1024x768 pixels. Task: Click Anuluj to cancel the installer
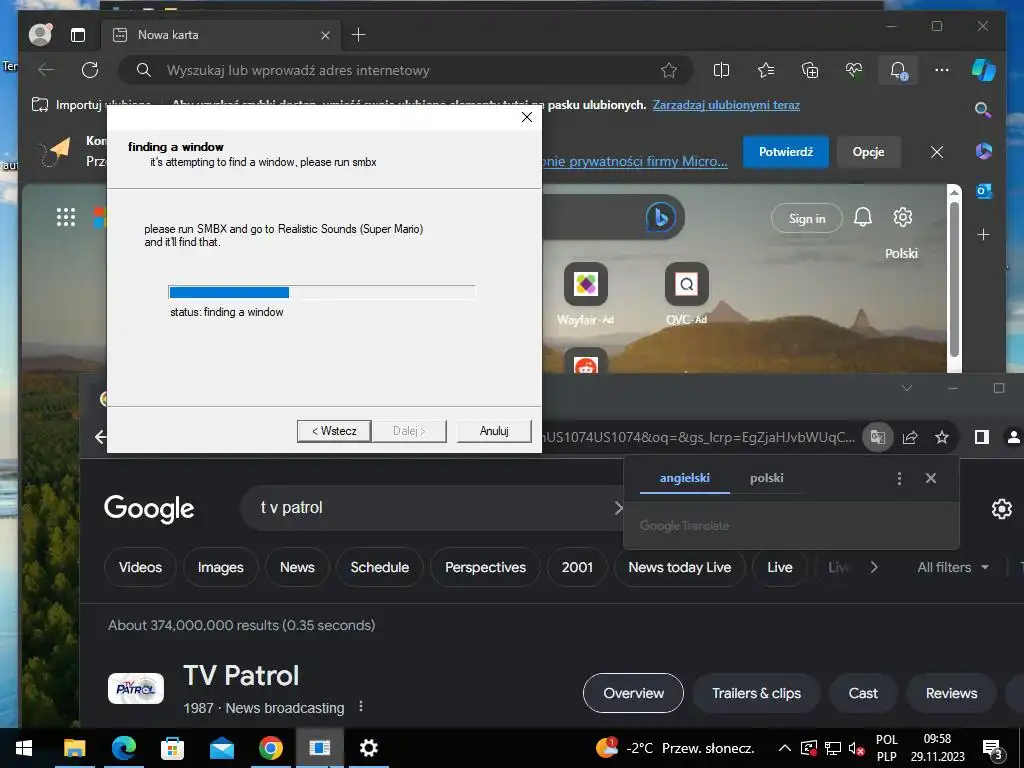494,431
